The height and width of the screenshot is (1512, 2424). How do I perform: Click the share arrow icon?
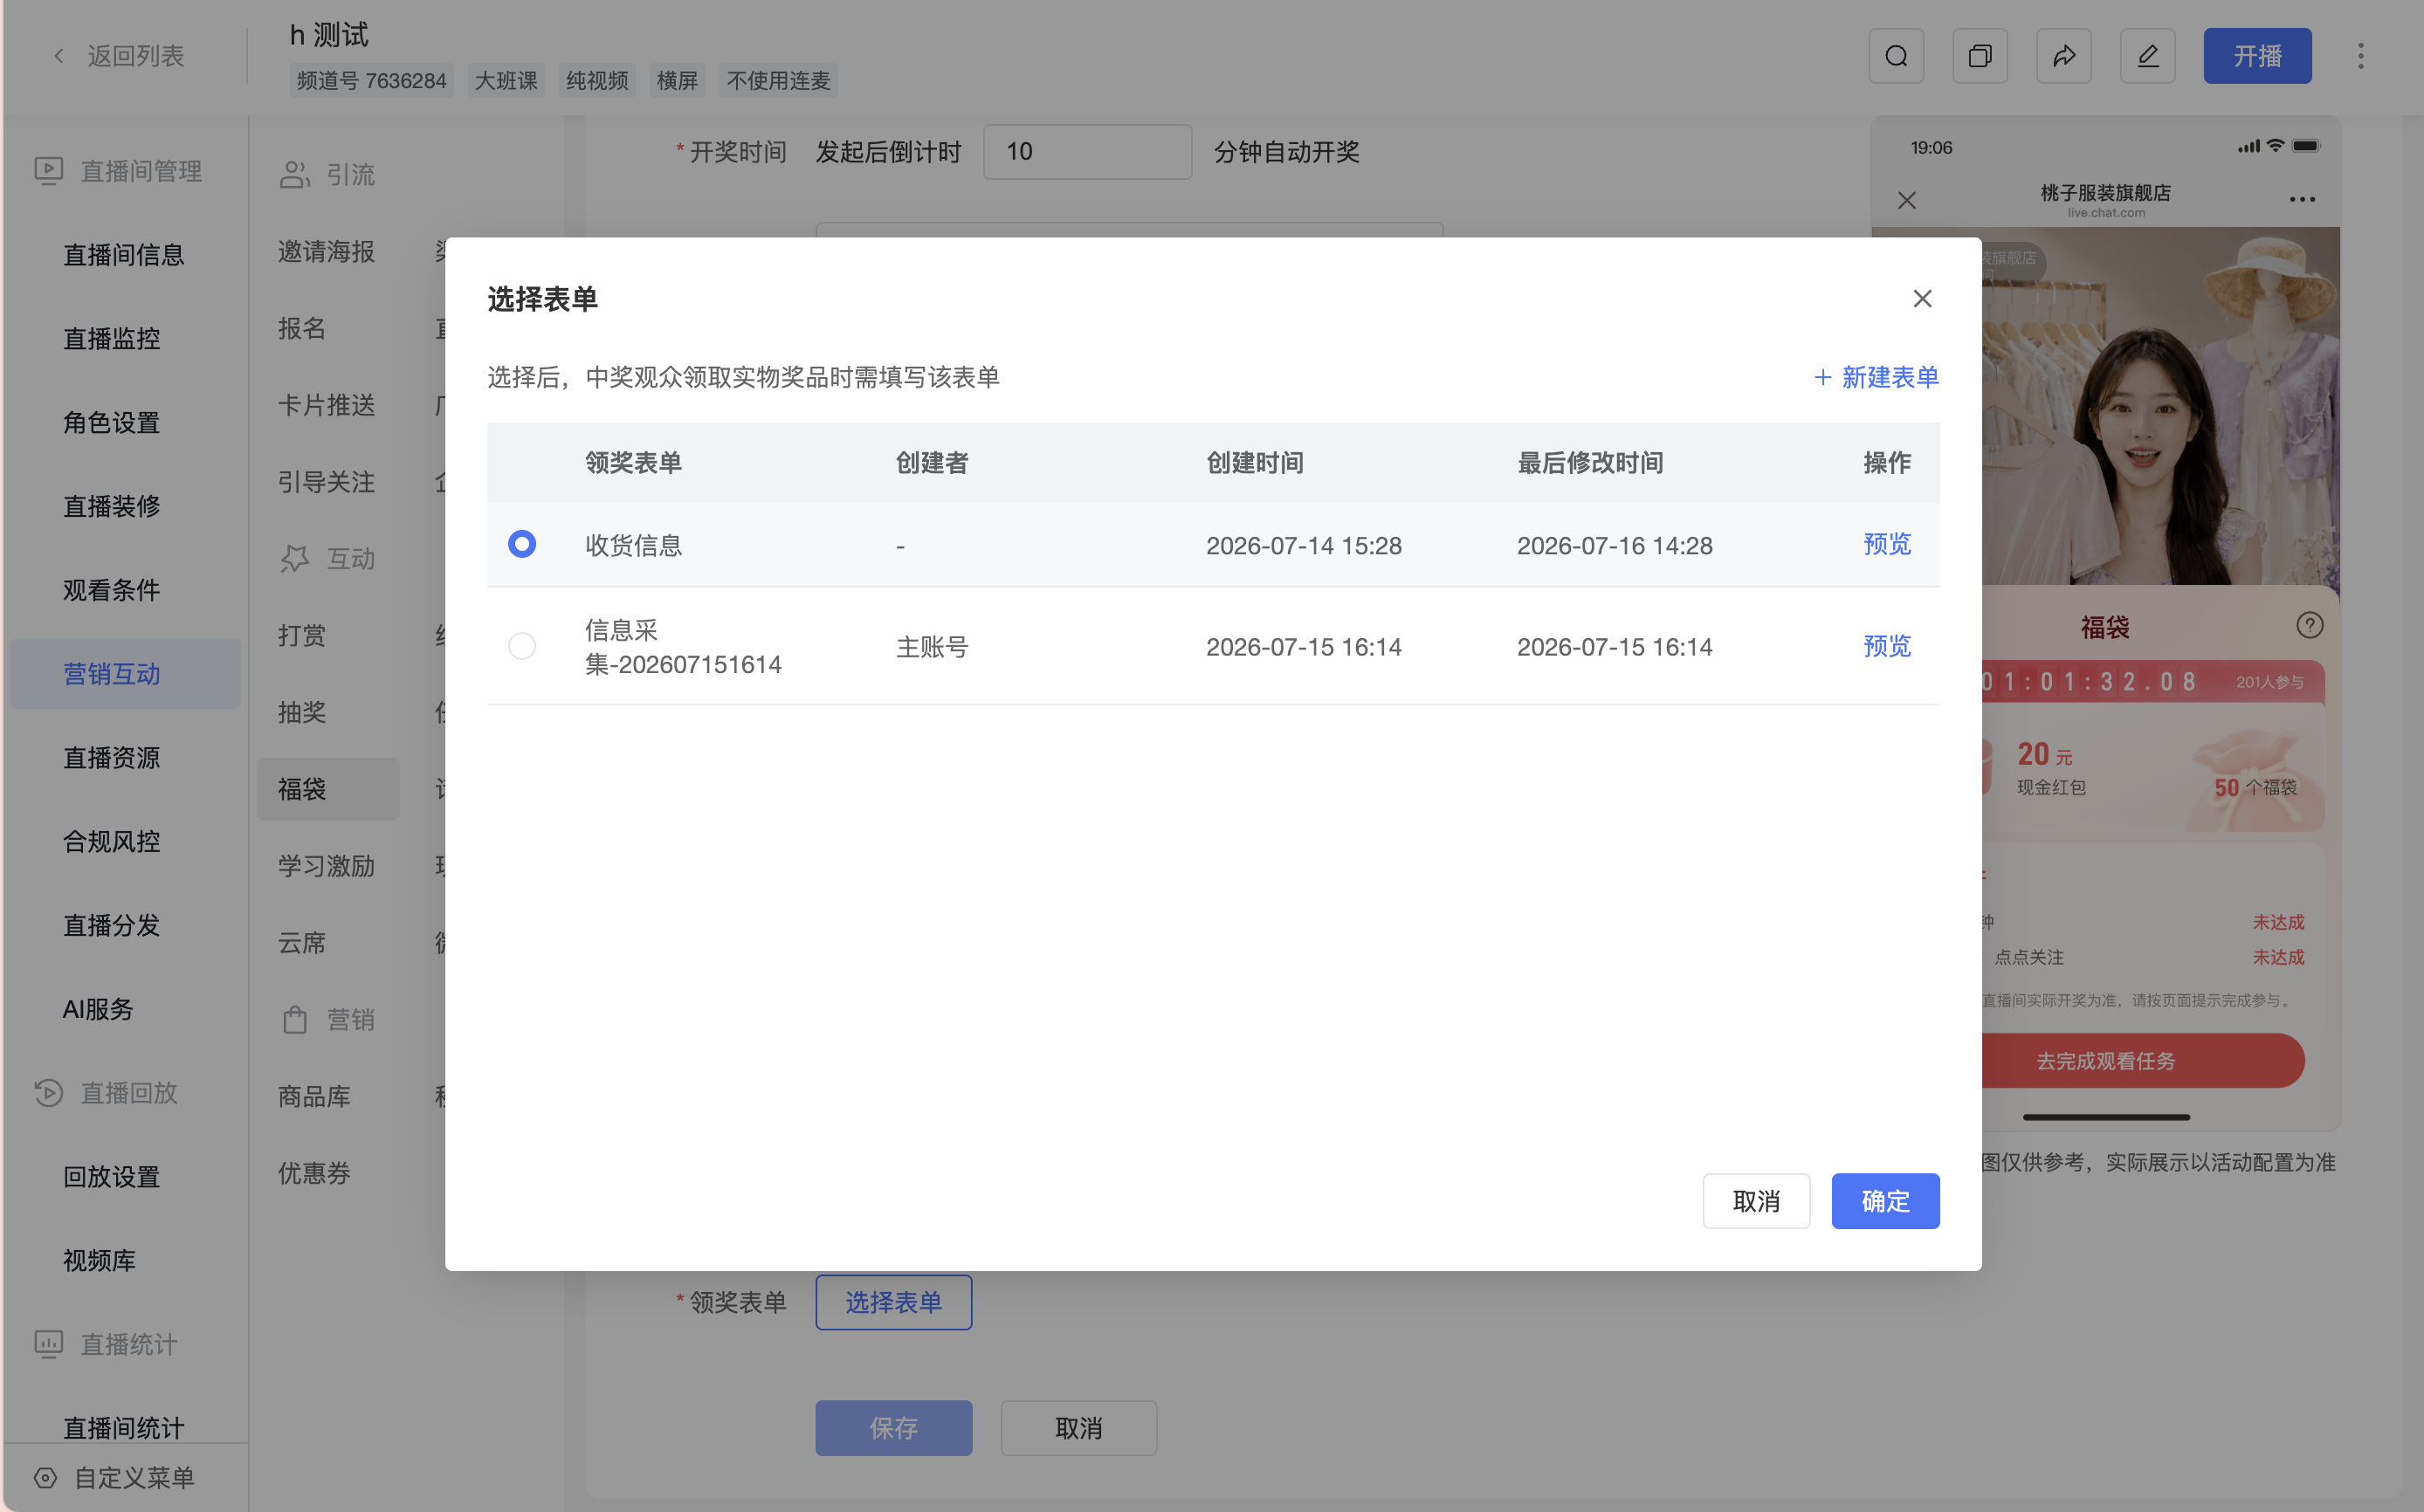(2064, 56)
